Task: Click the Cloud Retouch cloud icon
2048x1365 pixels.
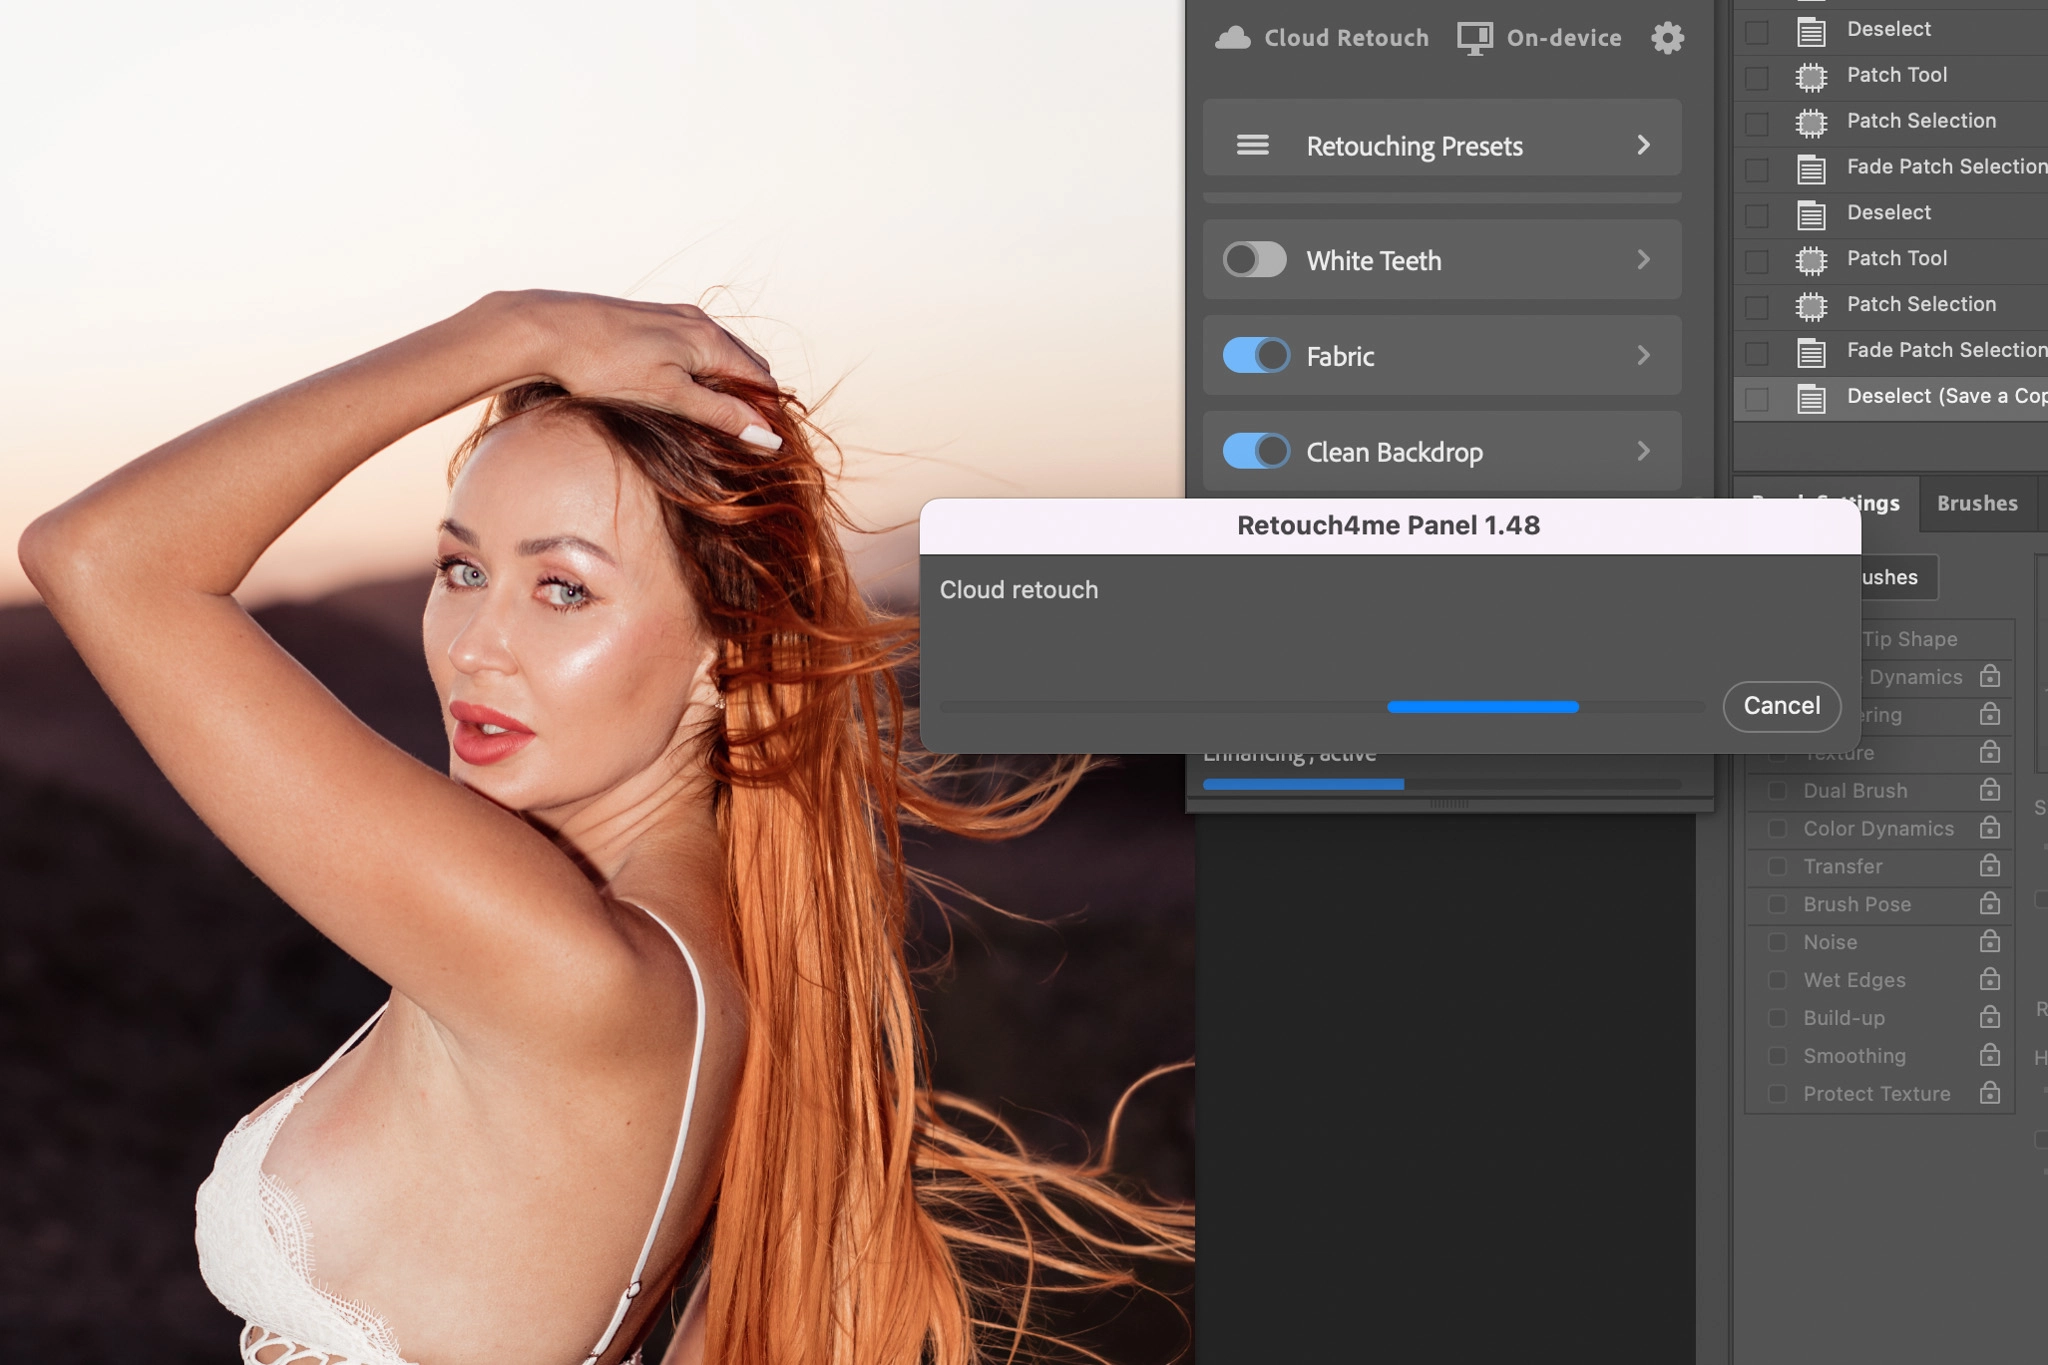Action: pos(1233,38)
